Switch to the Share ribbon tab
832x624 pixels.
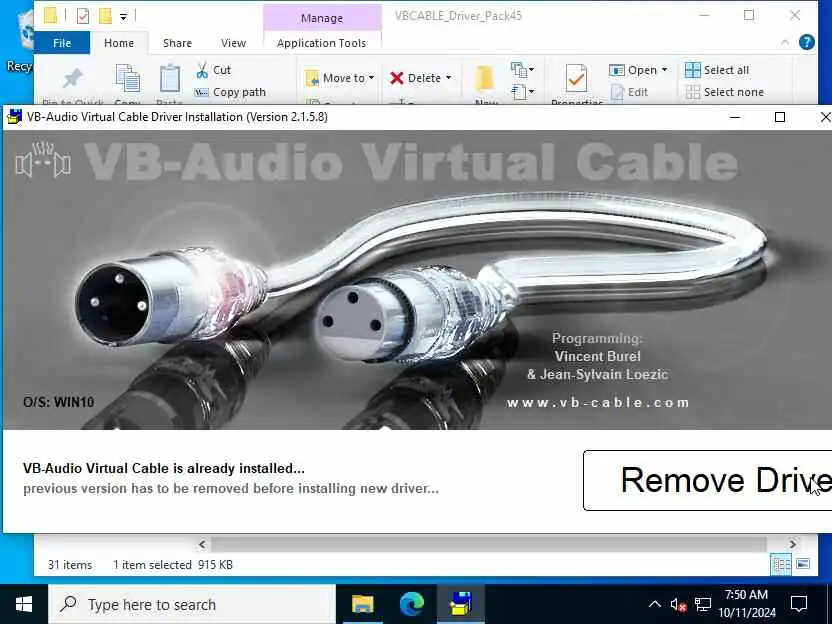(x=177, y=43)
